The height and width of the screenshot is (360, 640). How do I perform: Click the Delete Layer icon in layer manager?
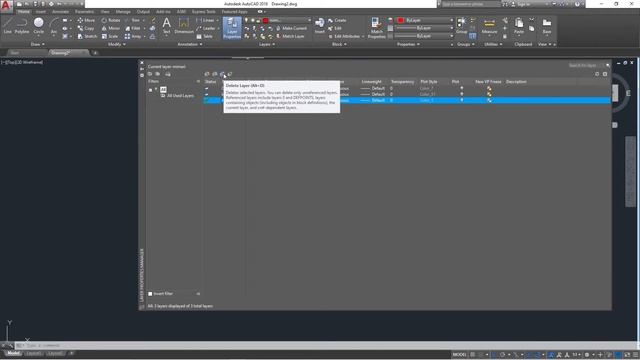tap(222, 74)
